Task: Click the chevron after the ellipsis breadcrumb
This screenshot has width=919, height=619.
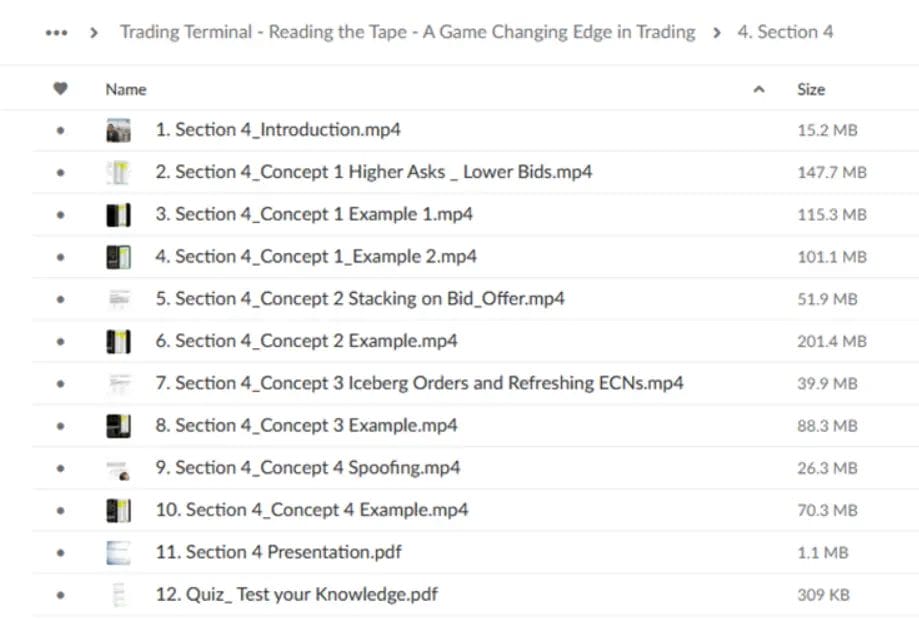Action: 91,31
